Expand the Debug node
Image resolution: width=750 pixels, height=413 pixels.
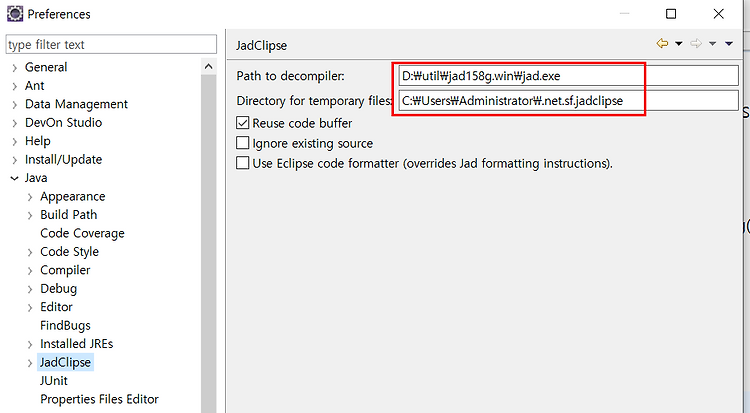click(30, 289)
